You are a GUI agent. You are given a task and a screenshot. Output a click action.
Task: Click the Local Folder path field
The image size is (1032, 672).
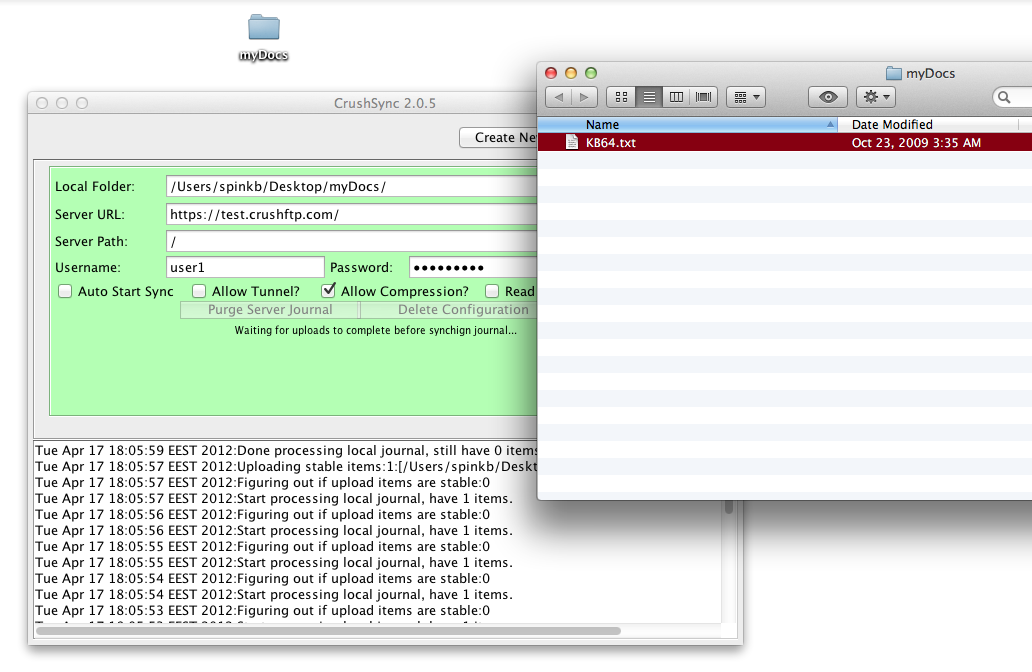point(351,186)
